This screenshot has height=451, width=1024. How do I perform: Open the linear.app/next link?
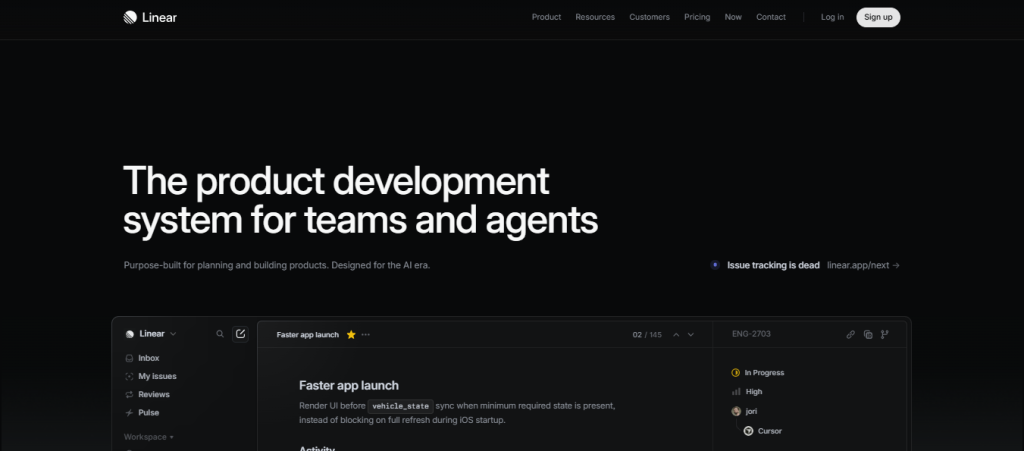click(863, 266)
